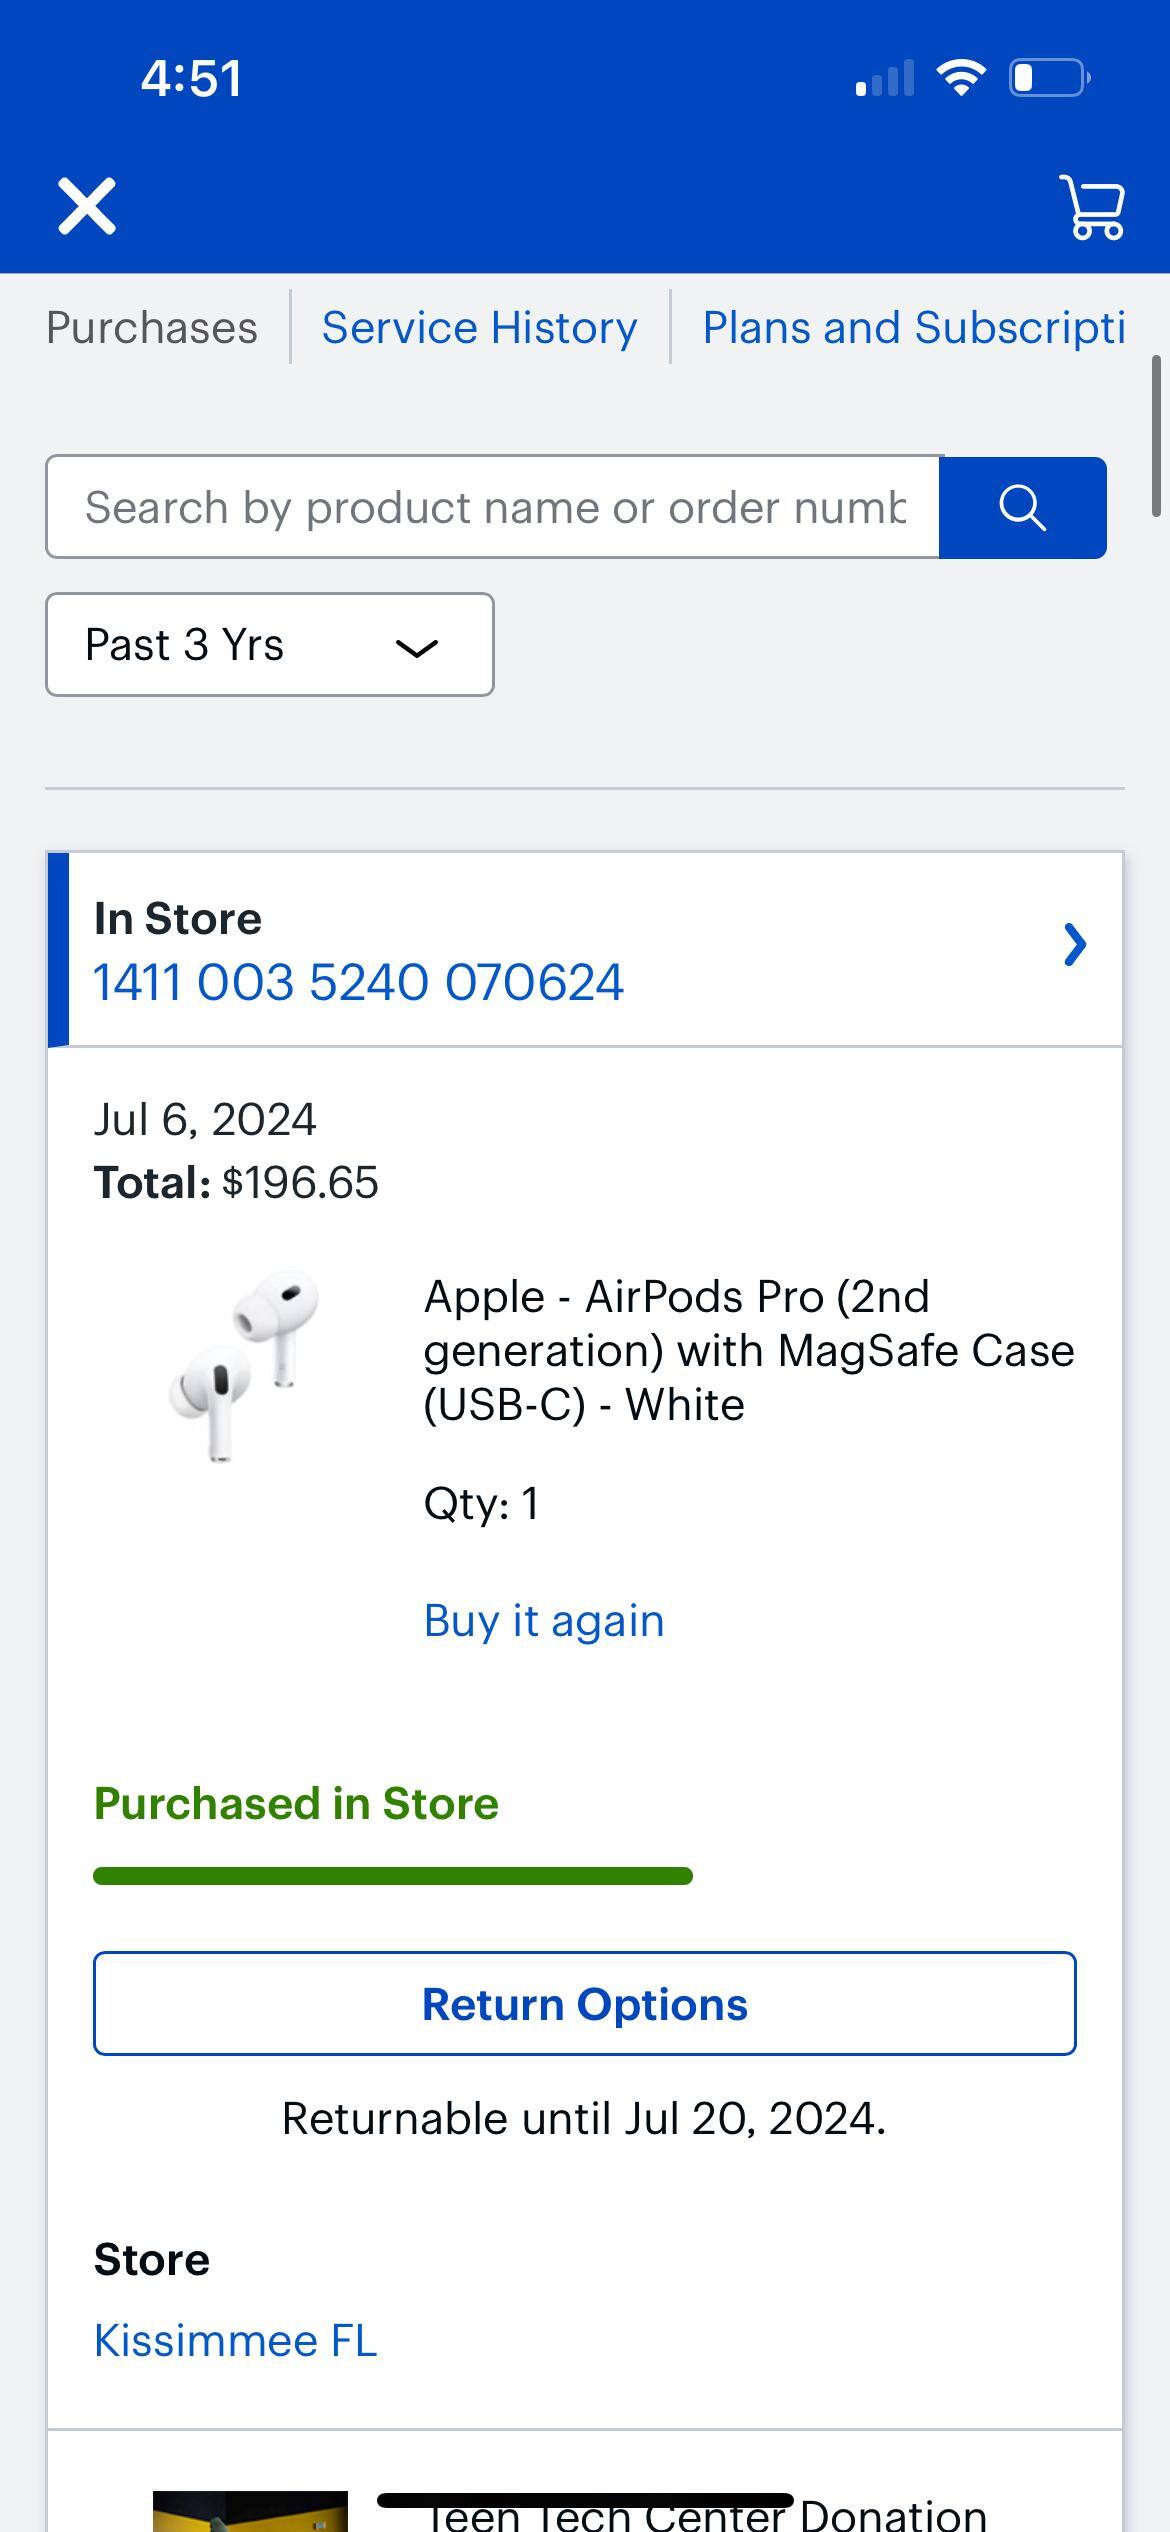The width and height of the screenshot is (1170, 2532).
Task: Expand the Past 3 Yrs filter dropdown
Action: click(268, 645)
